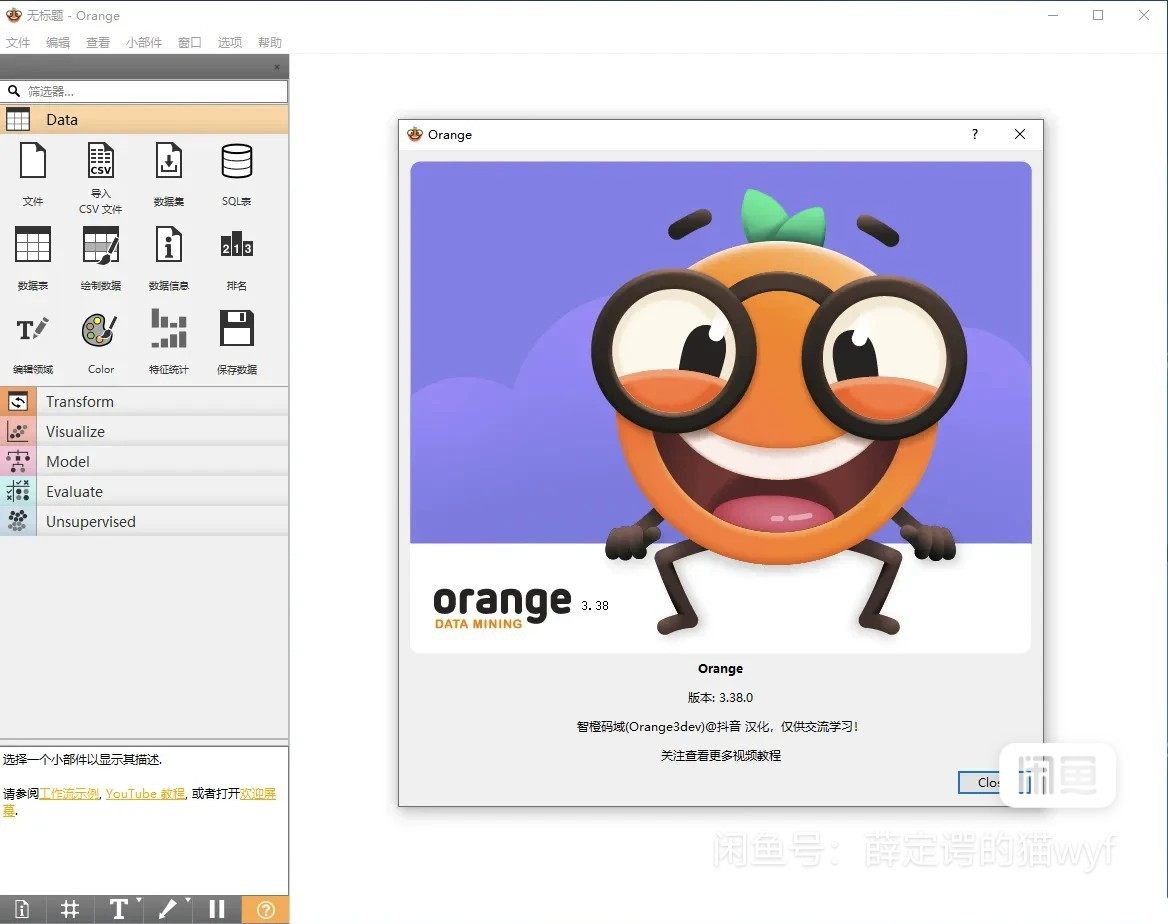
Task: Toggle the pause button in bottom toolbar
Action: [x=217, y=909]
